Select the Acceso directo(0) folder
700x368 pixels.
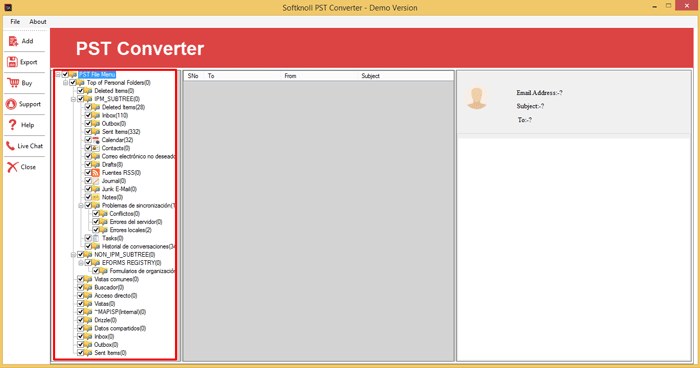point(116,296)
